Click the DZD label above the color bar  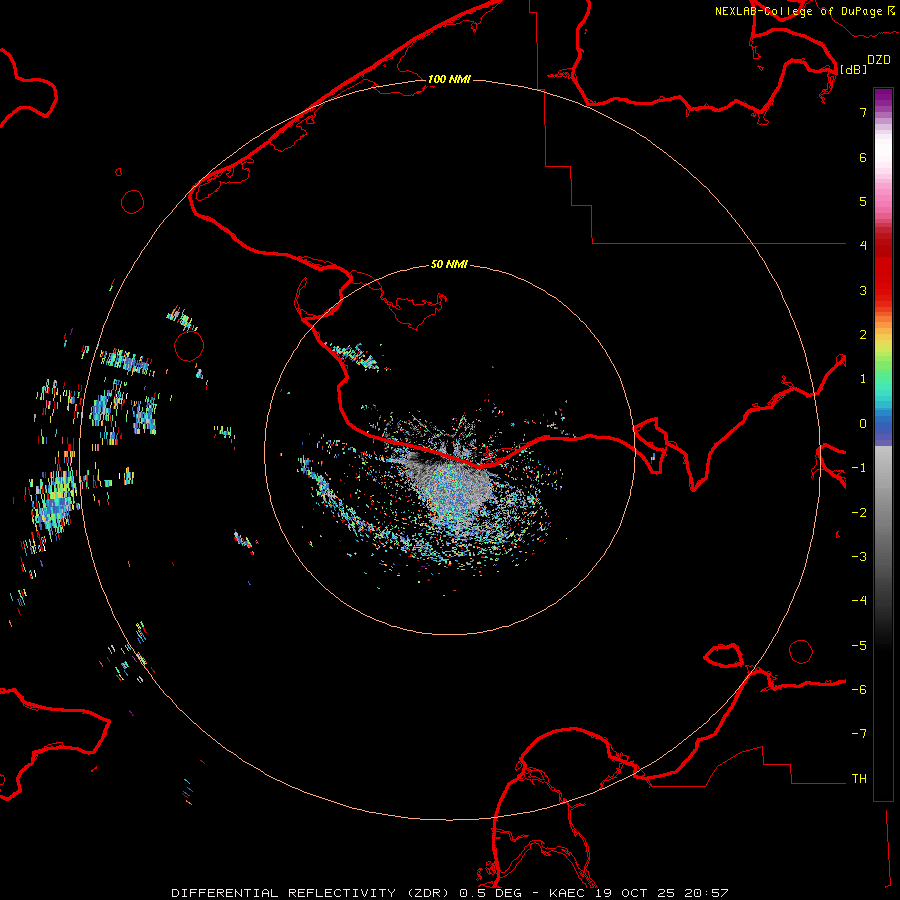tap(879, 60)
